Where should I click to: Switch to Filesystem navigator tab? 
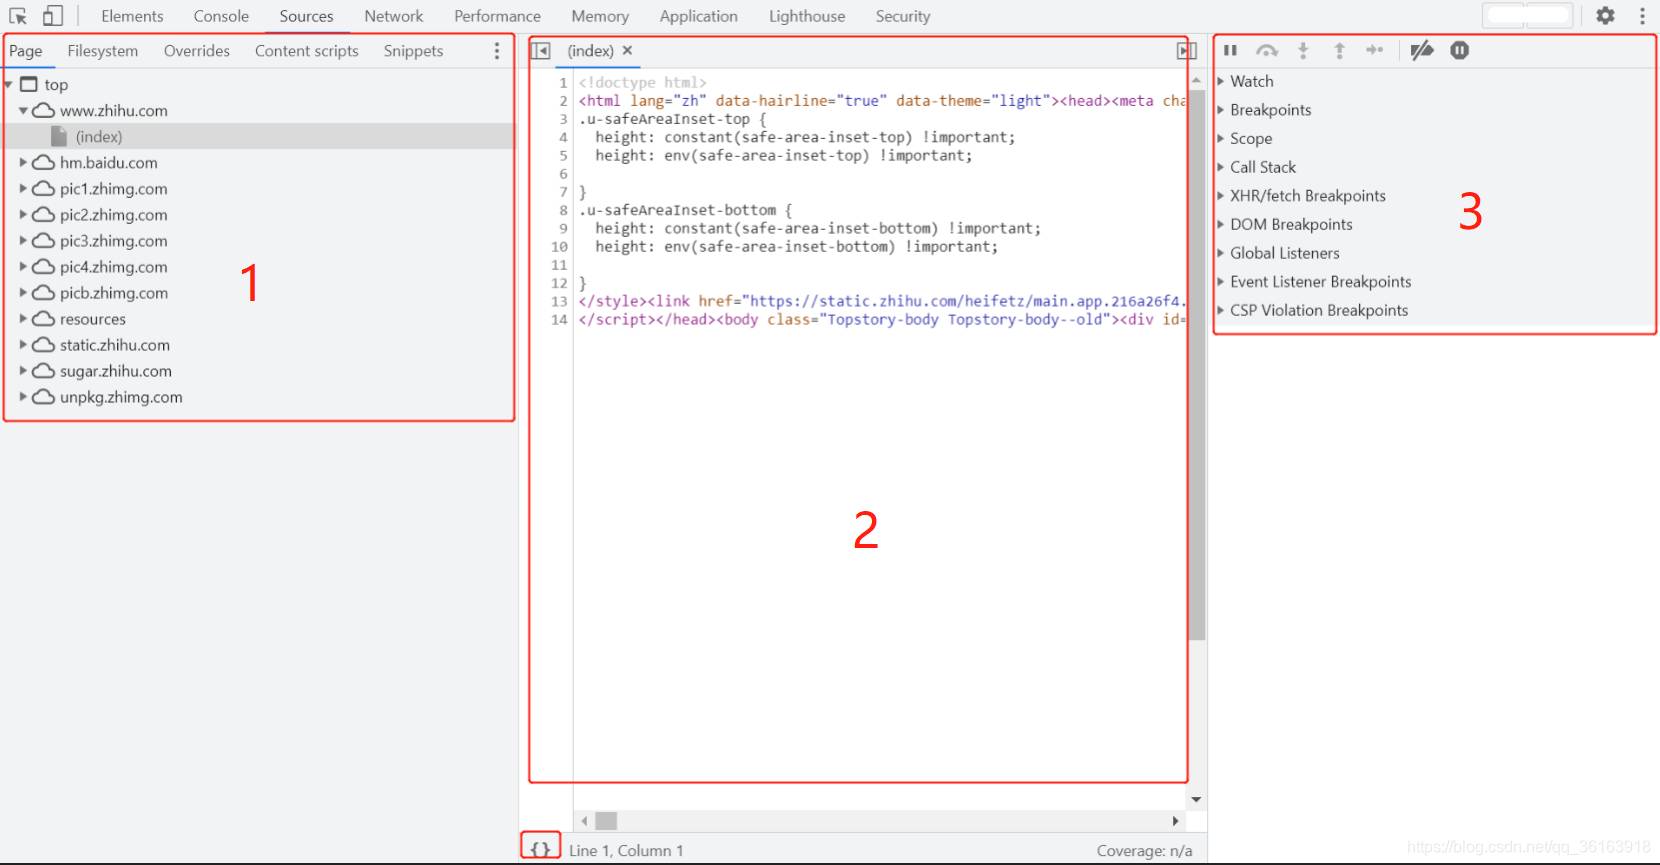(103, 51)
